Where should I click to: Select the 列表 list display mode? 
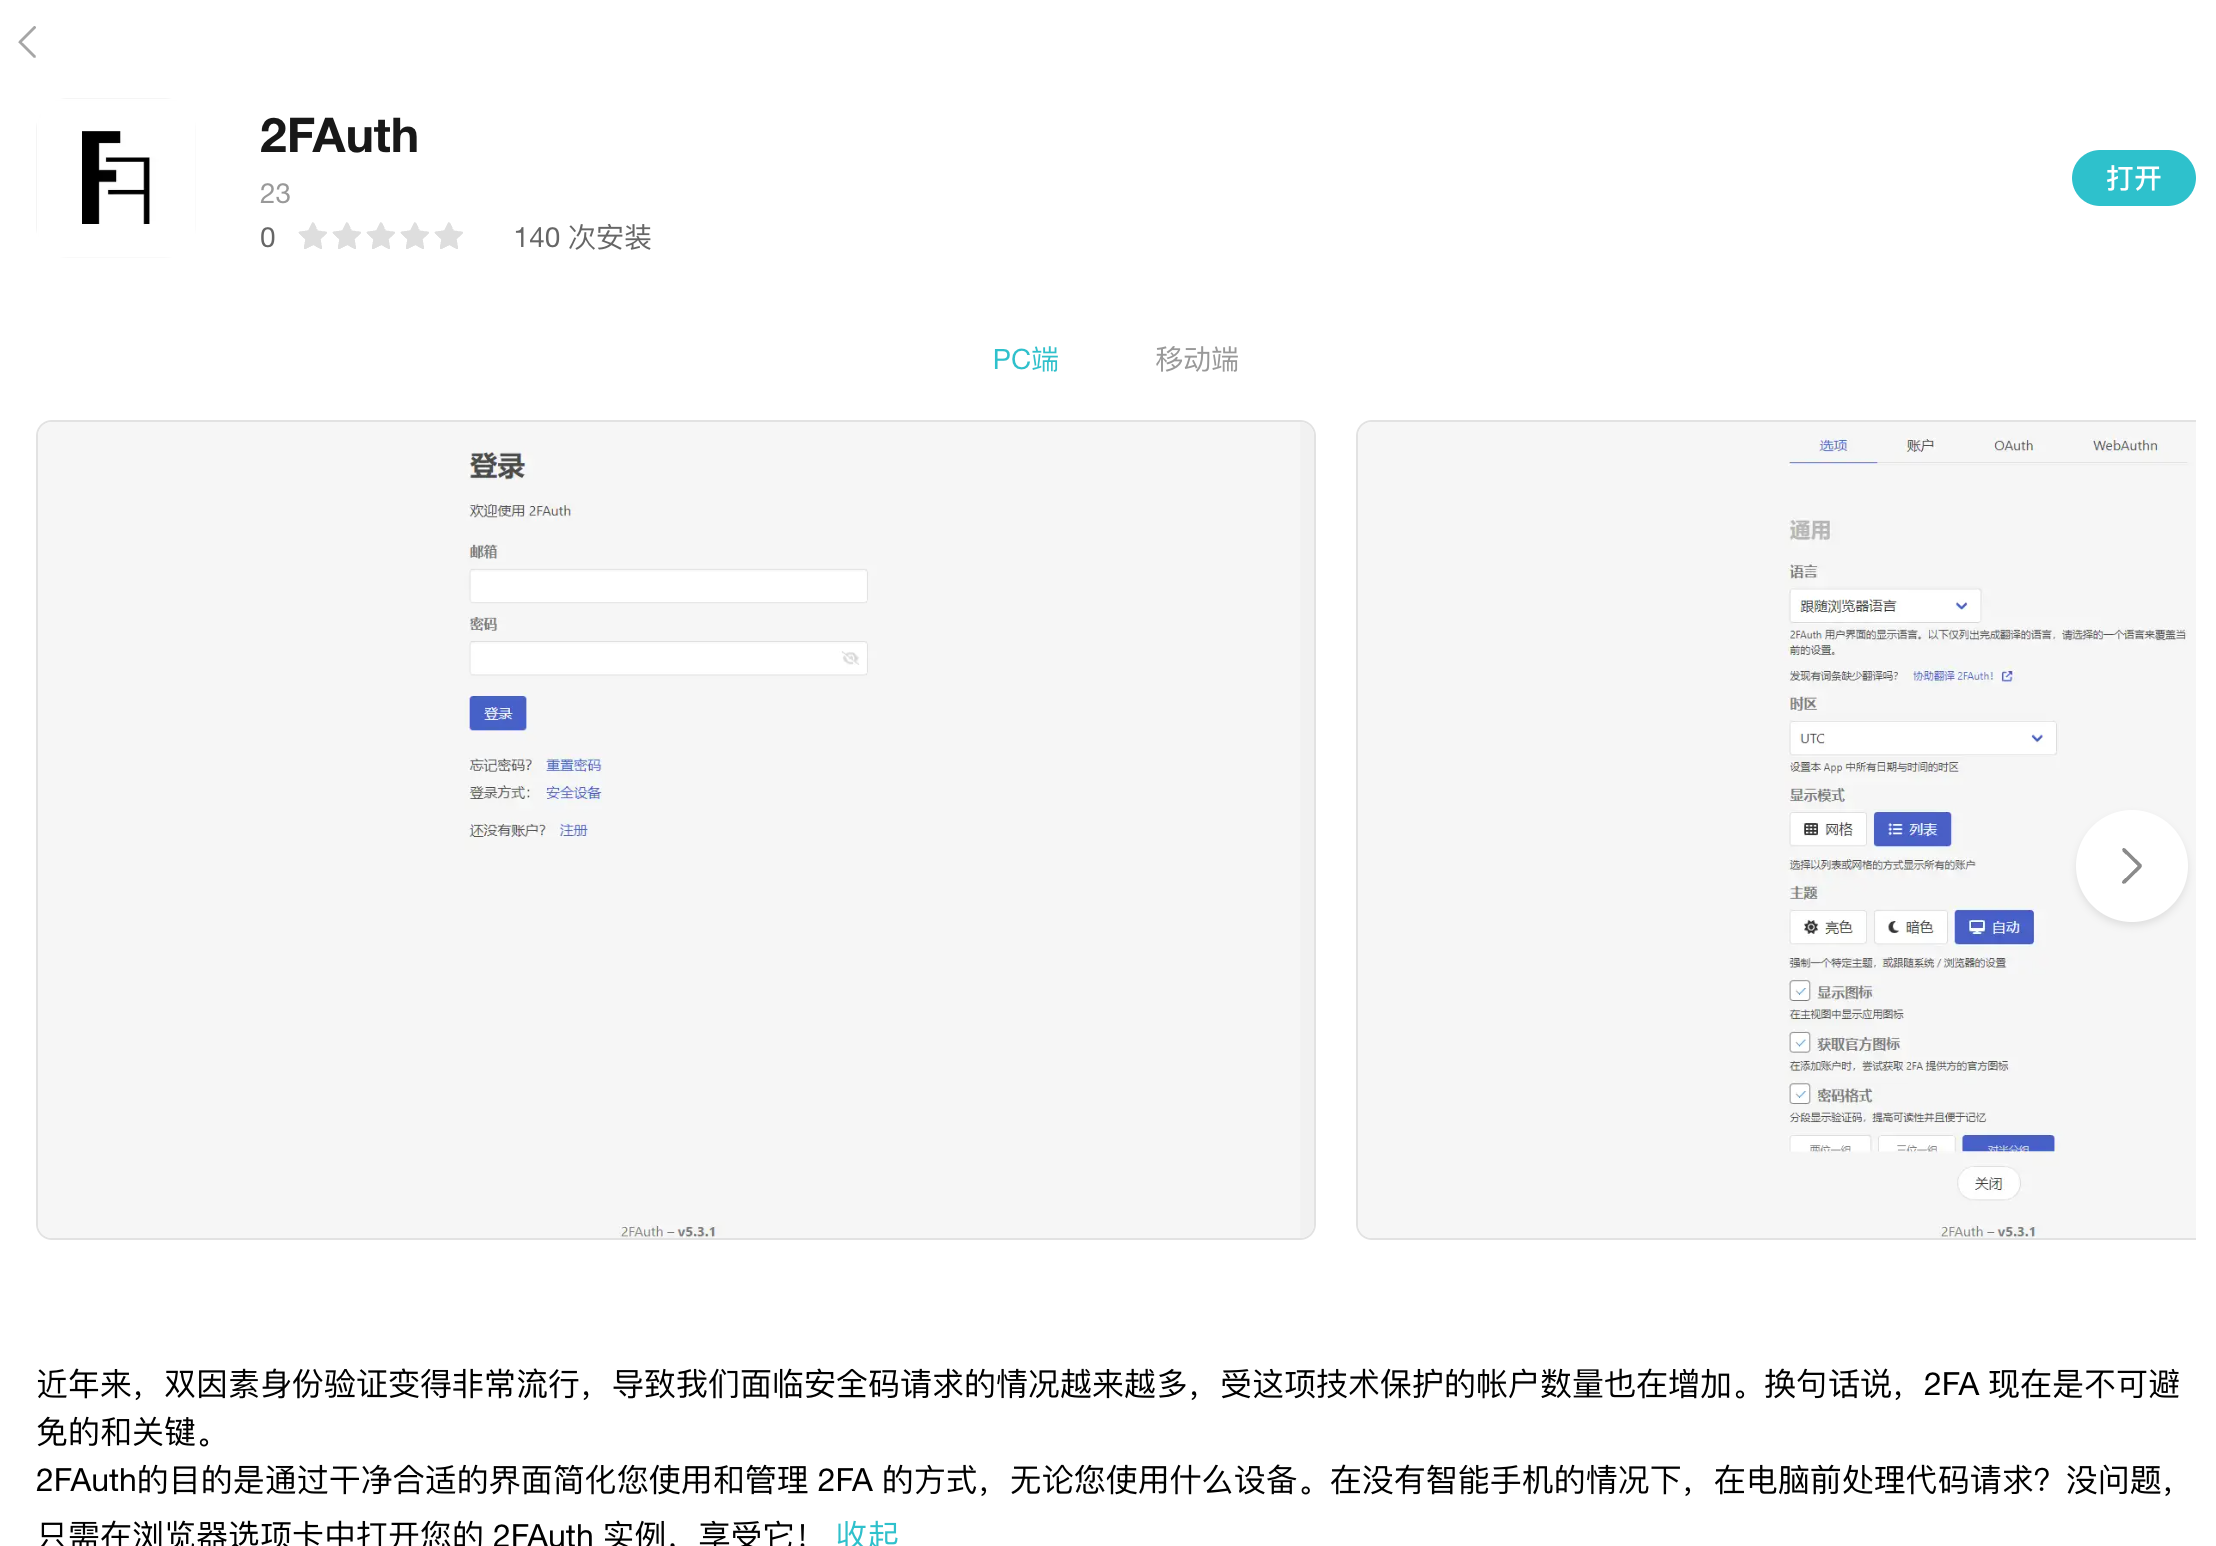click(1912, 829)
